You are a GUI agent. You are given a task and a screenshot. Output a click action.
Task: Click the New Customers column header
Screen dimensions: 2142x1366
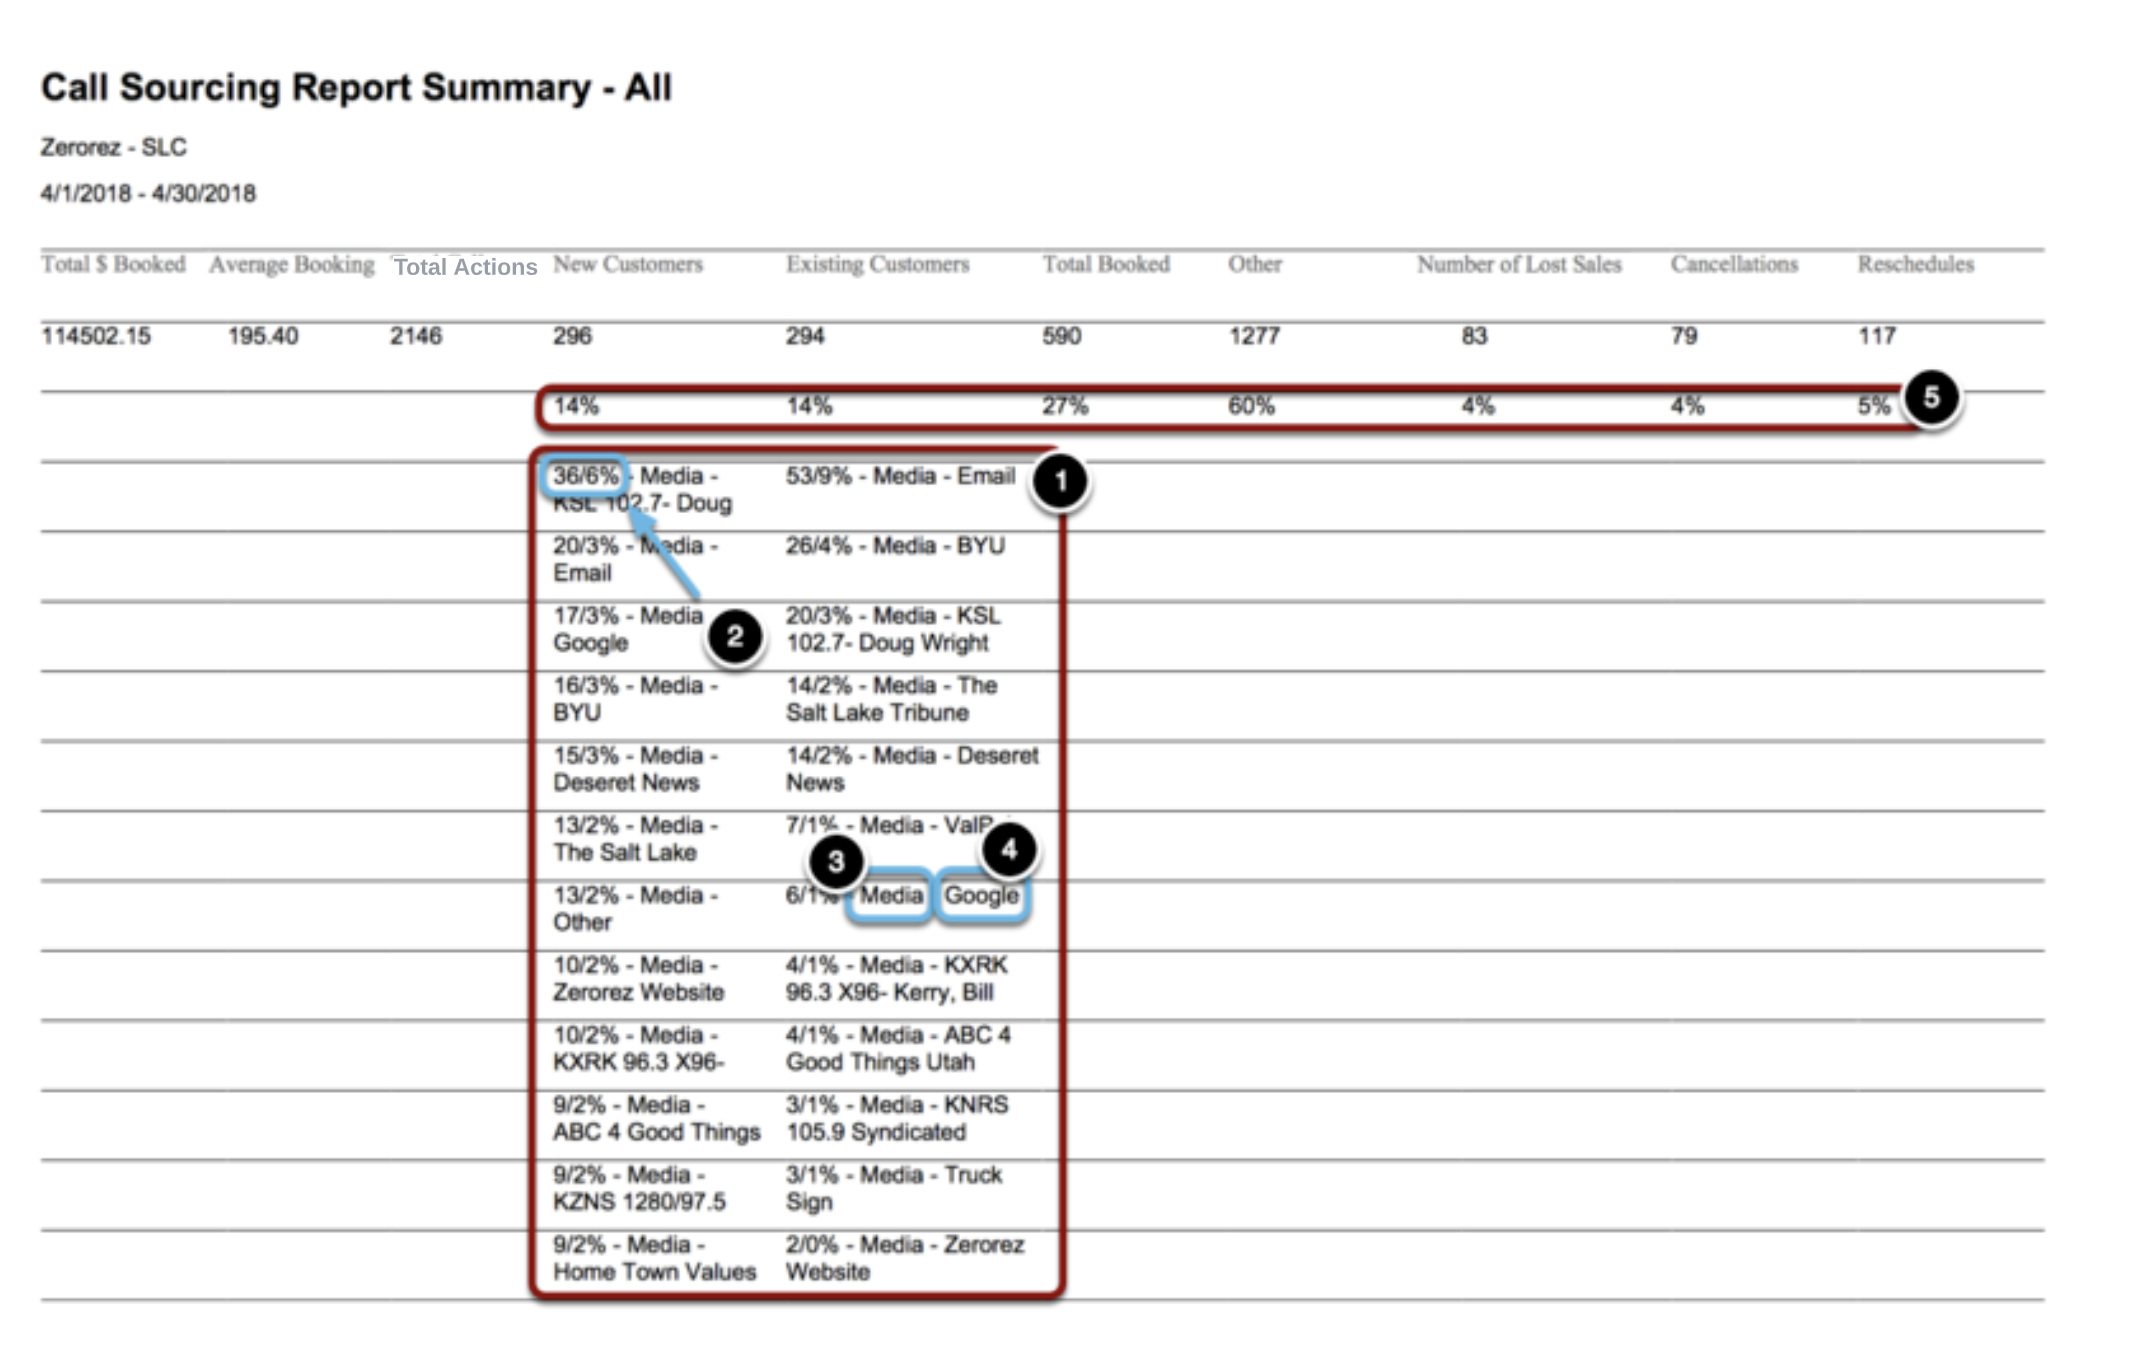point(628,264)
